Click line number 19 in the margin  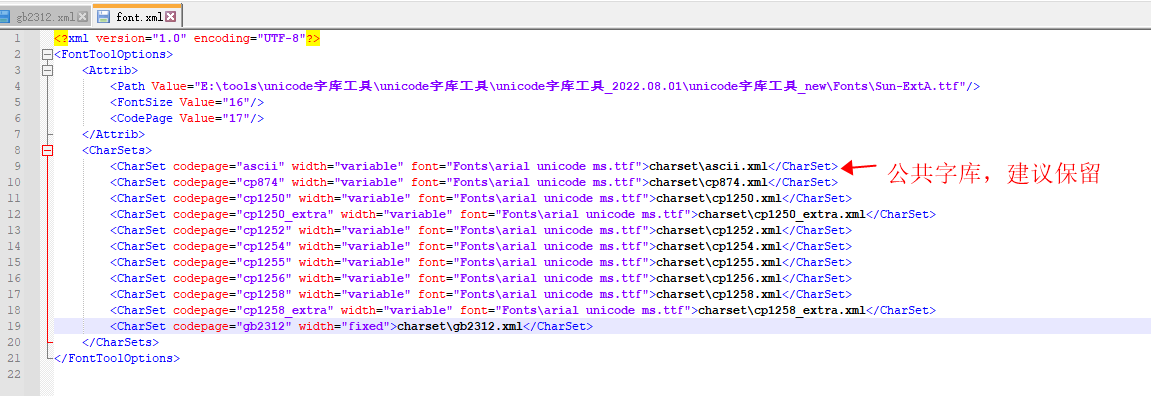[x=15, y=326]
